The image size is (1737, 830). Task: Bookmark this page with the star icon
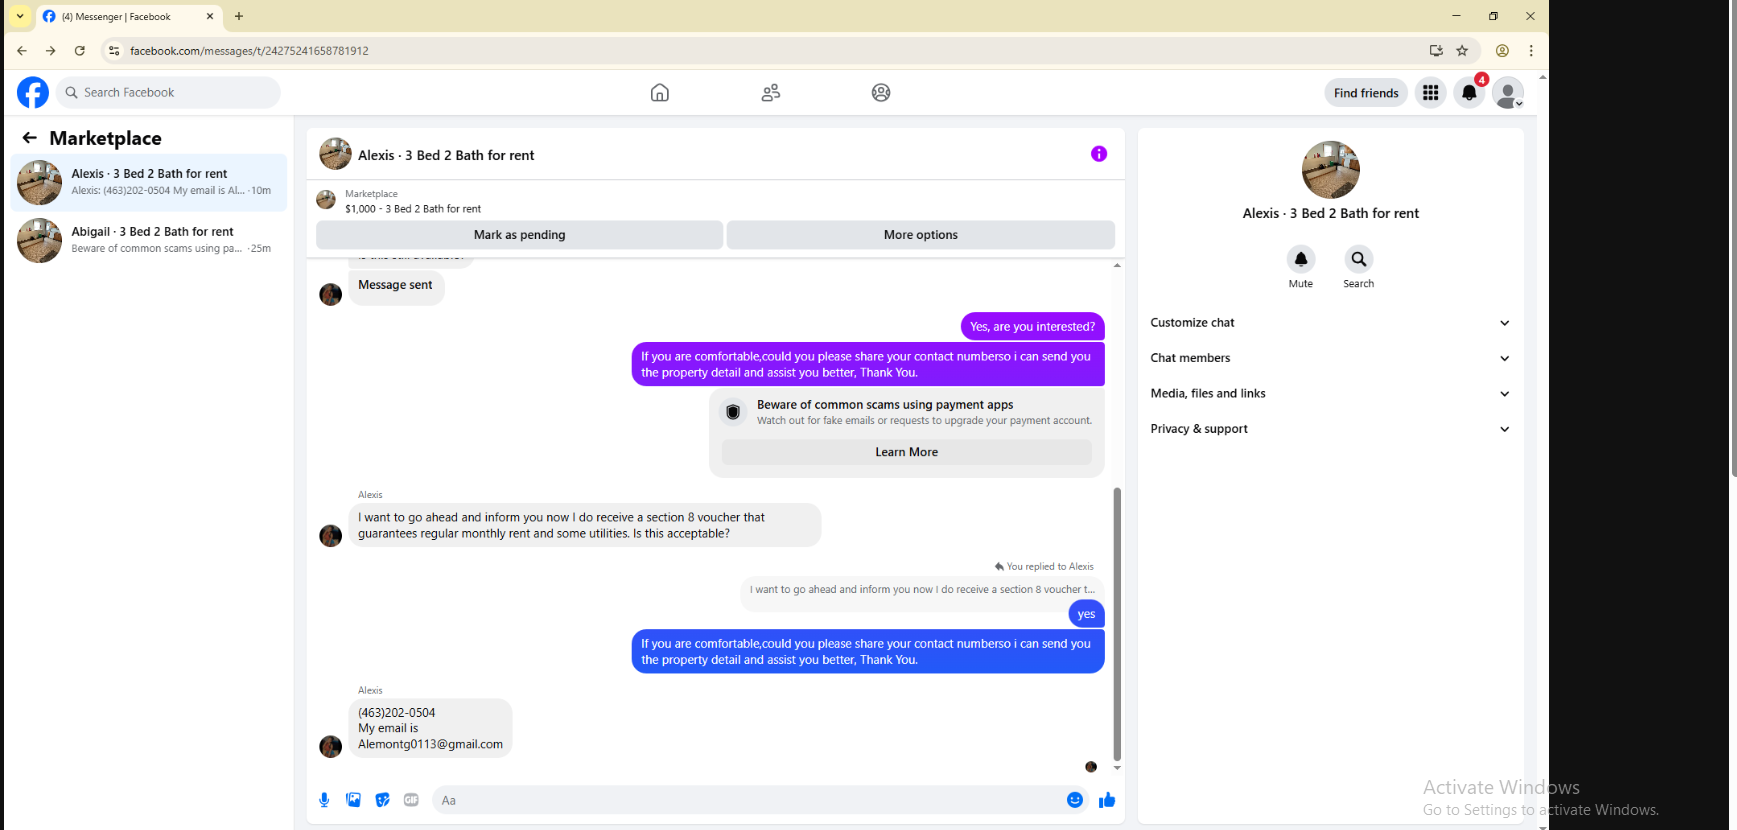(x=1462, y=51)
